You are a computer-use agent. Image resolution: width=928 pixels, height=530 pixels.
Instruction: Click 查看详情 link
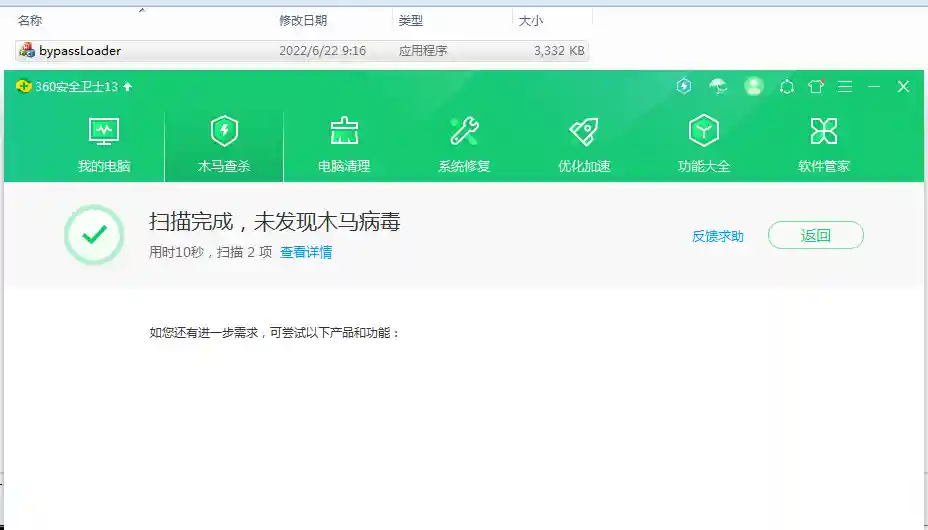[x=305, y=253]
